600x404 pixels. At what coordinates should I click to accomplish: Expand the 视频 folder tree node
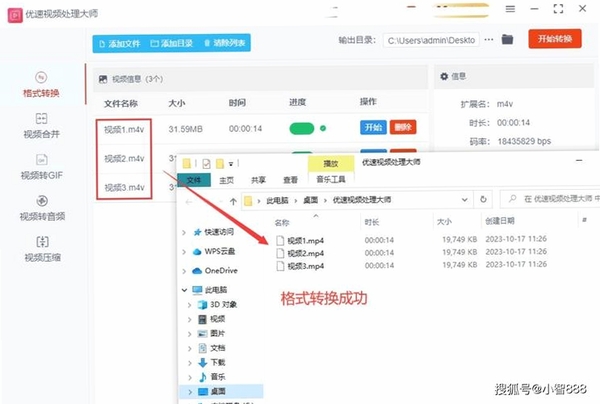pyautogui.click(x=190, y=319)
